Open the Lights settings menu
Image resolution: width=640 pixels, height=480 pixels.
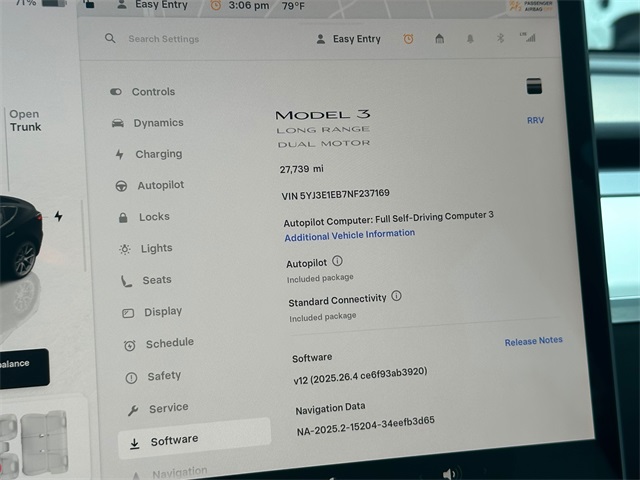pos(146,248)
